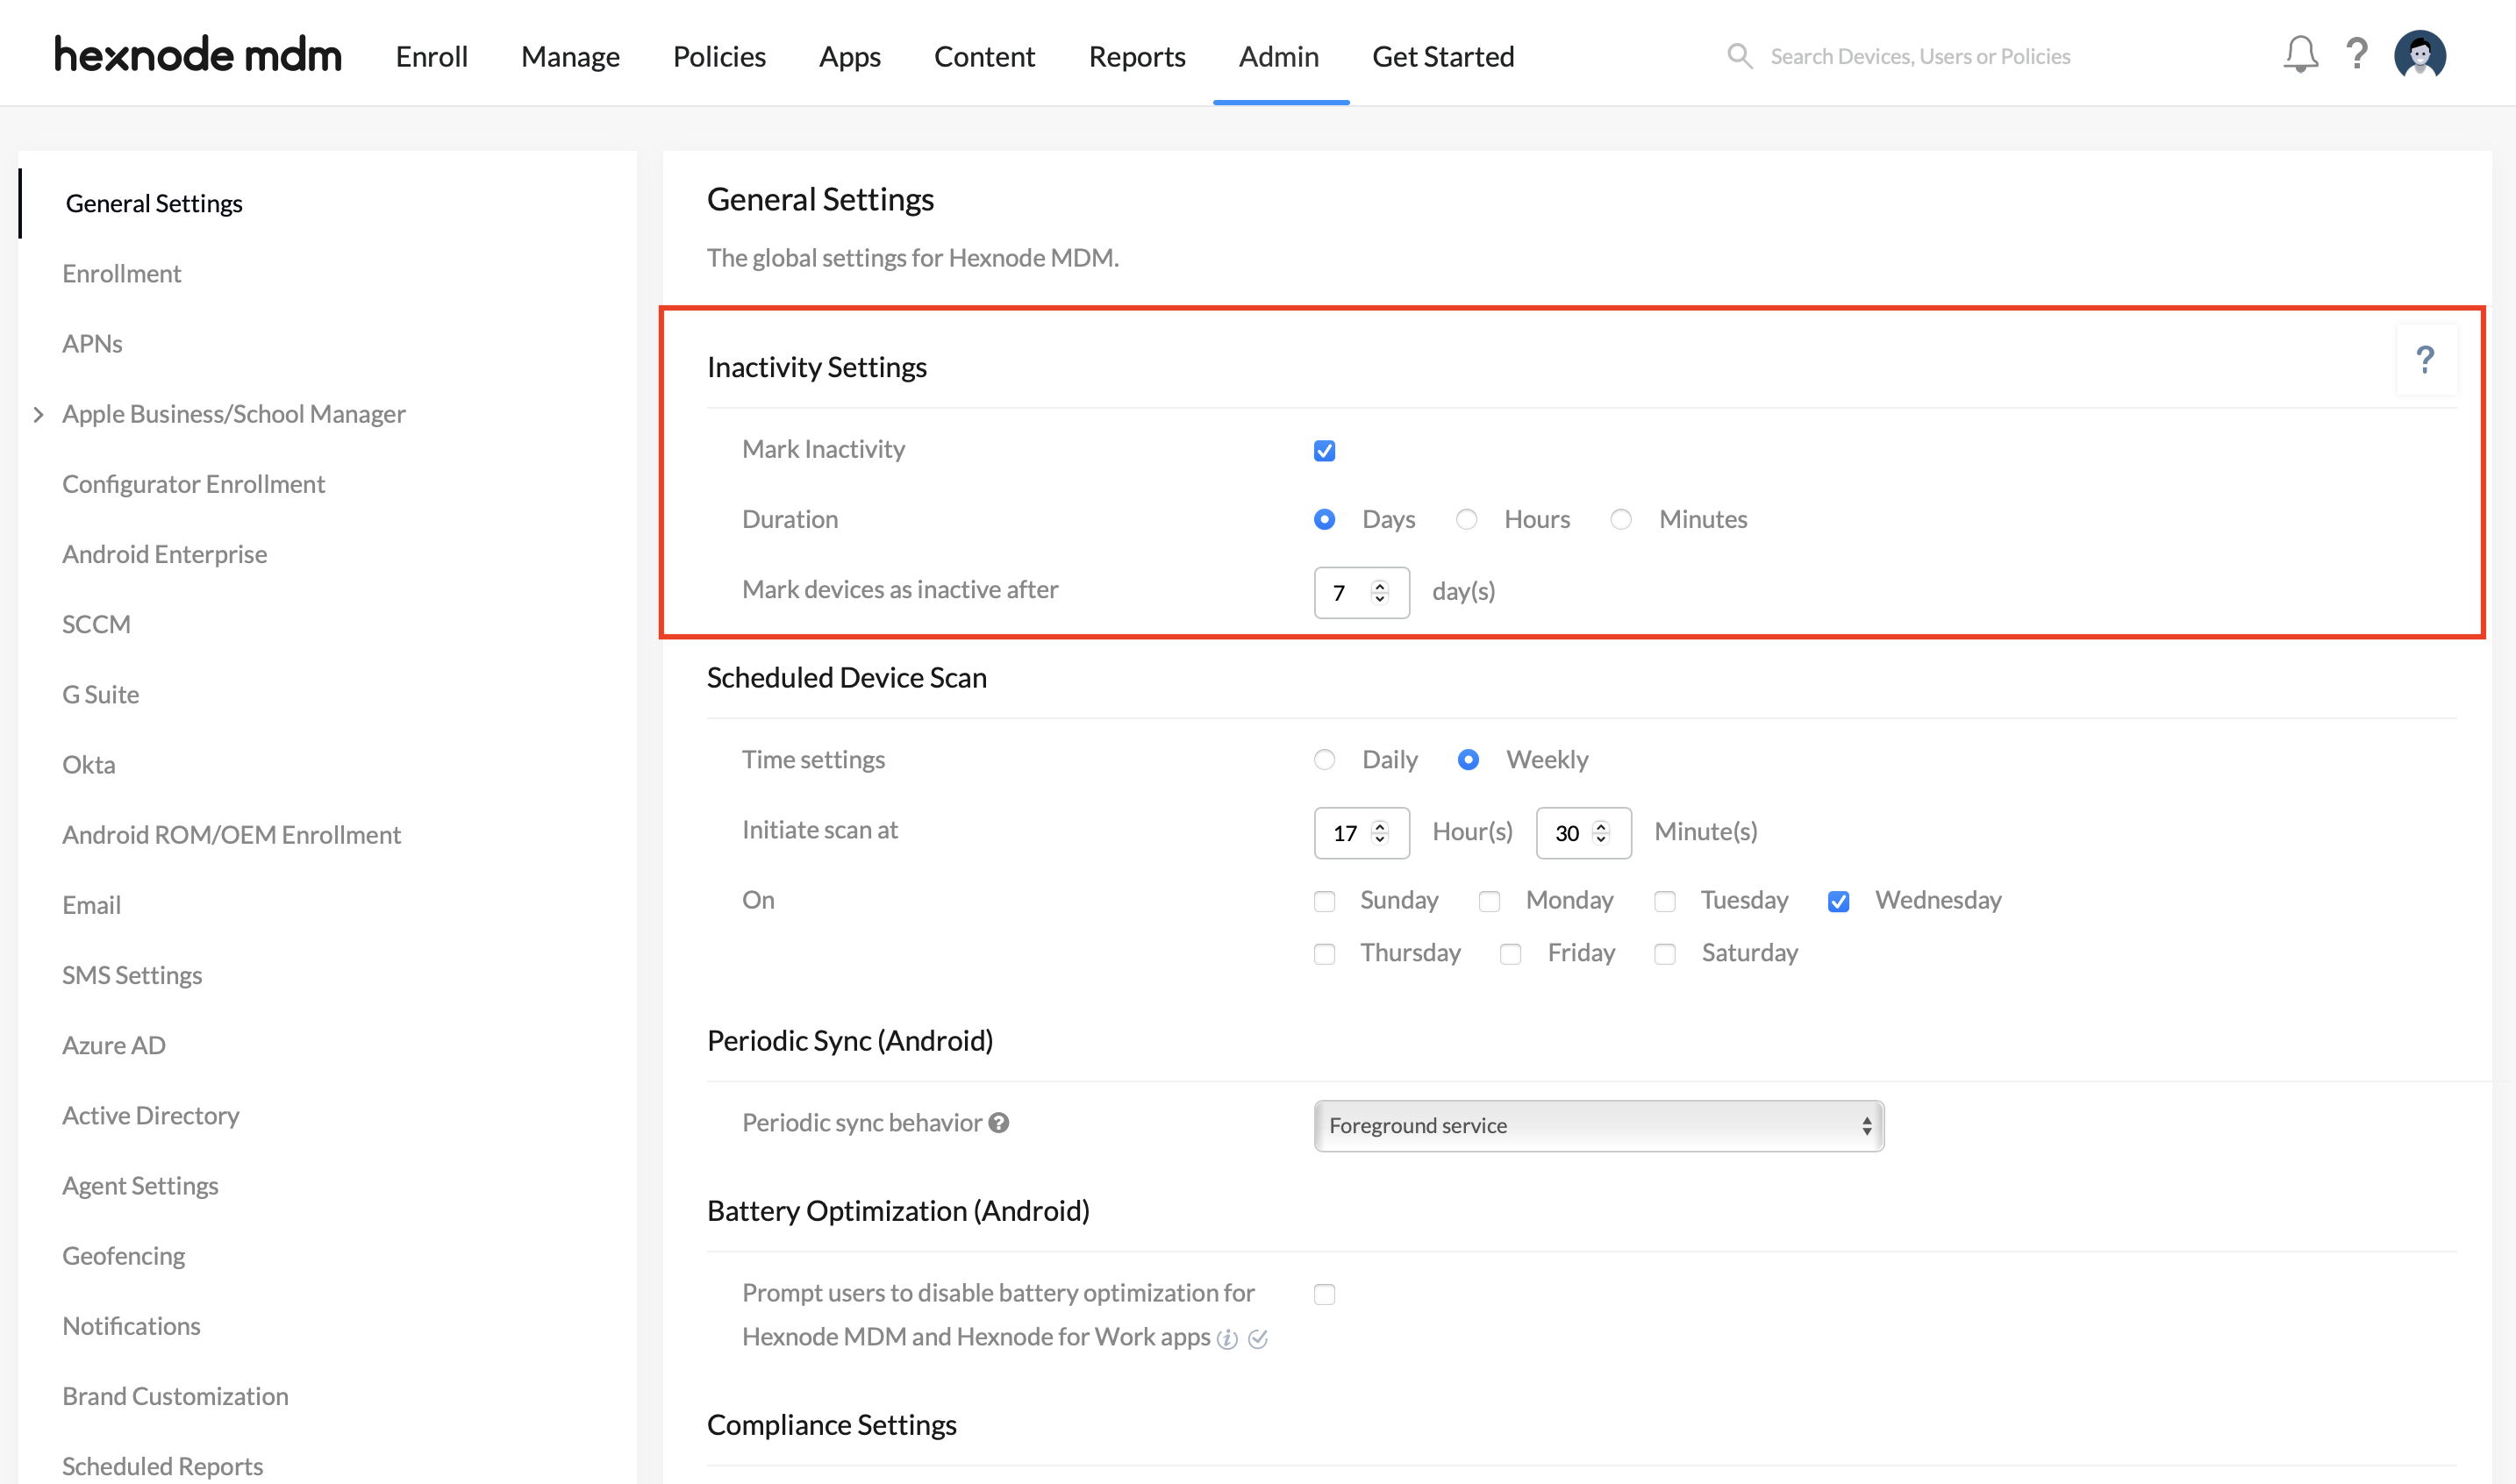
Task: Enable battery optimization prompt checkbox
Action: (1324, 1295)
